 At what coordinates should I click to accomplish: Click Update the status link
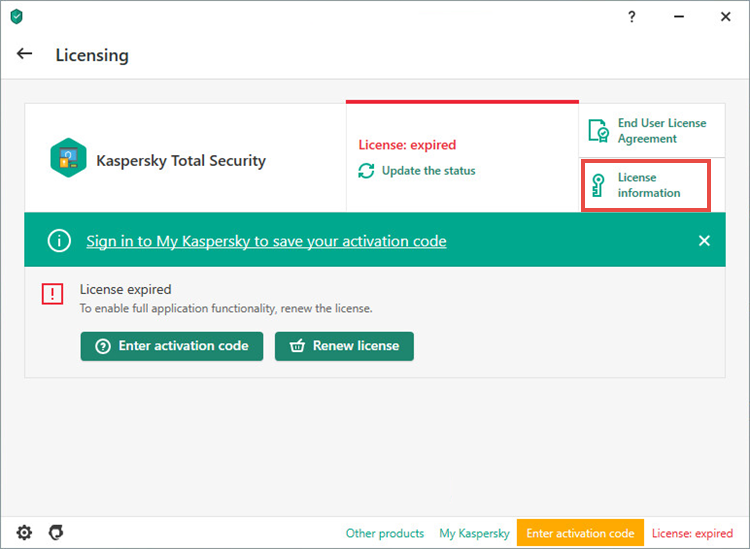click(429, 171)
